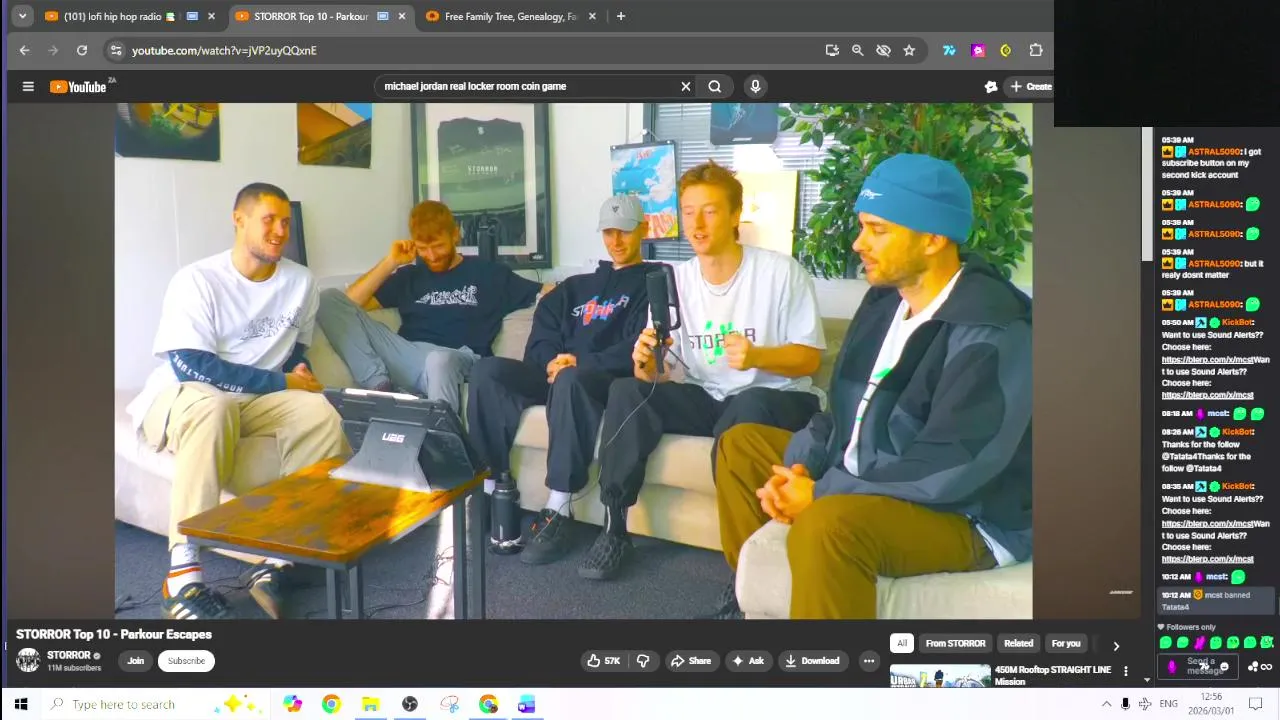The height and width of the screenshot is (720, 1280).
Task: Open the STORROR channel name link
Action: (69, 656)
